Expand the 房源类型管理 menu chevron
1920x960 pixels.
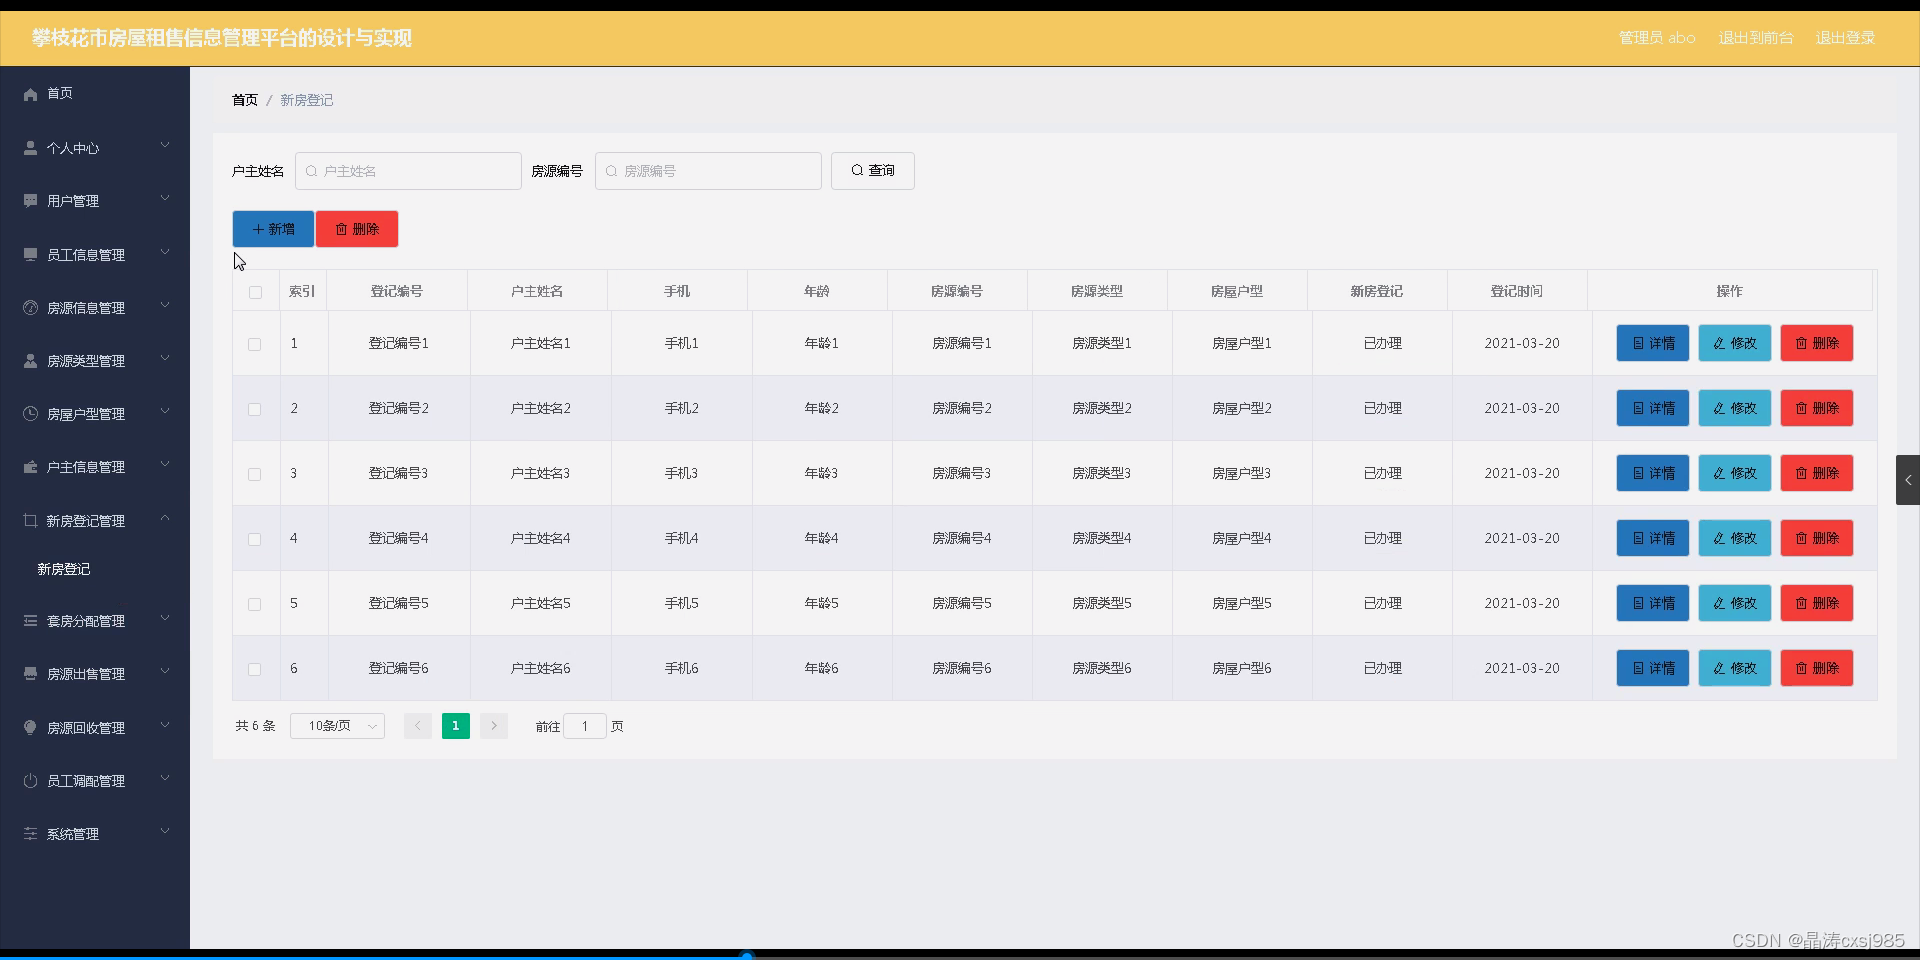pos(165,358)
